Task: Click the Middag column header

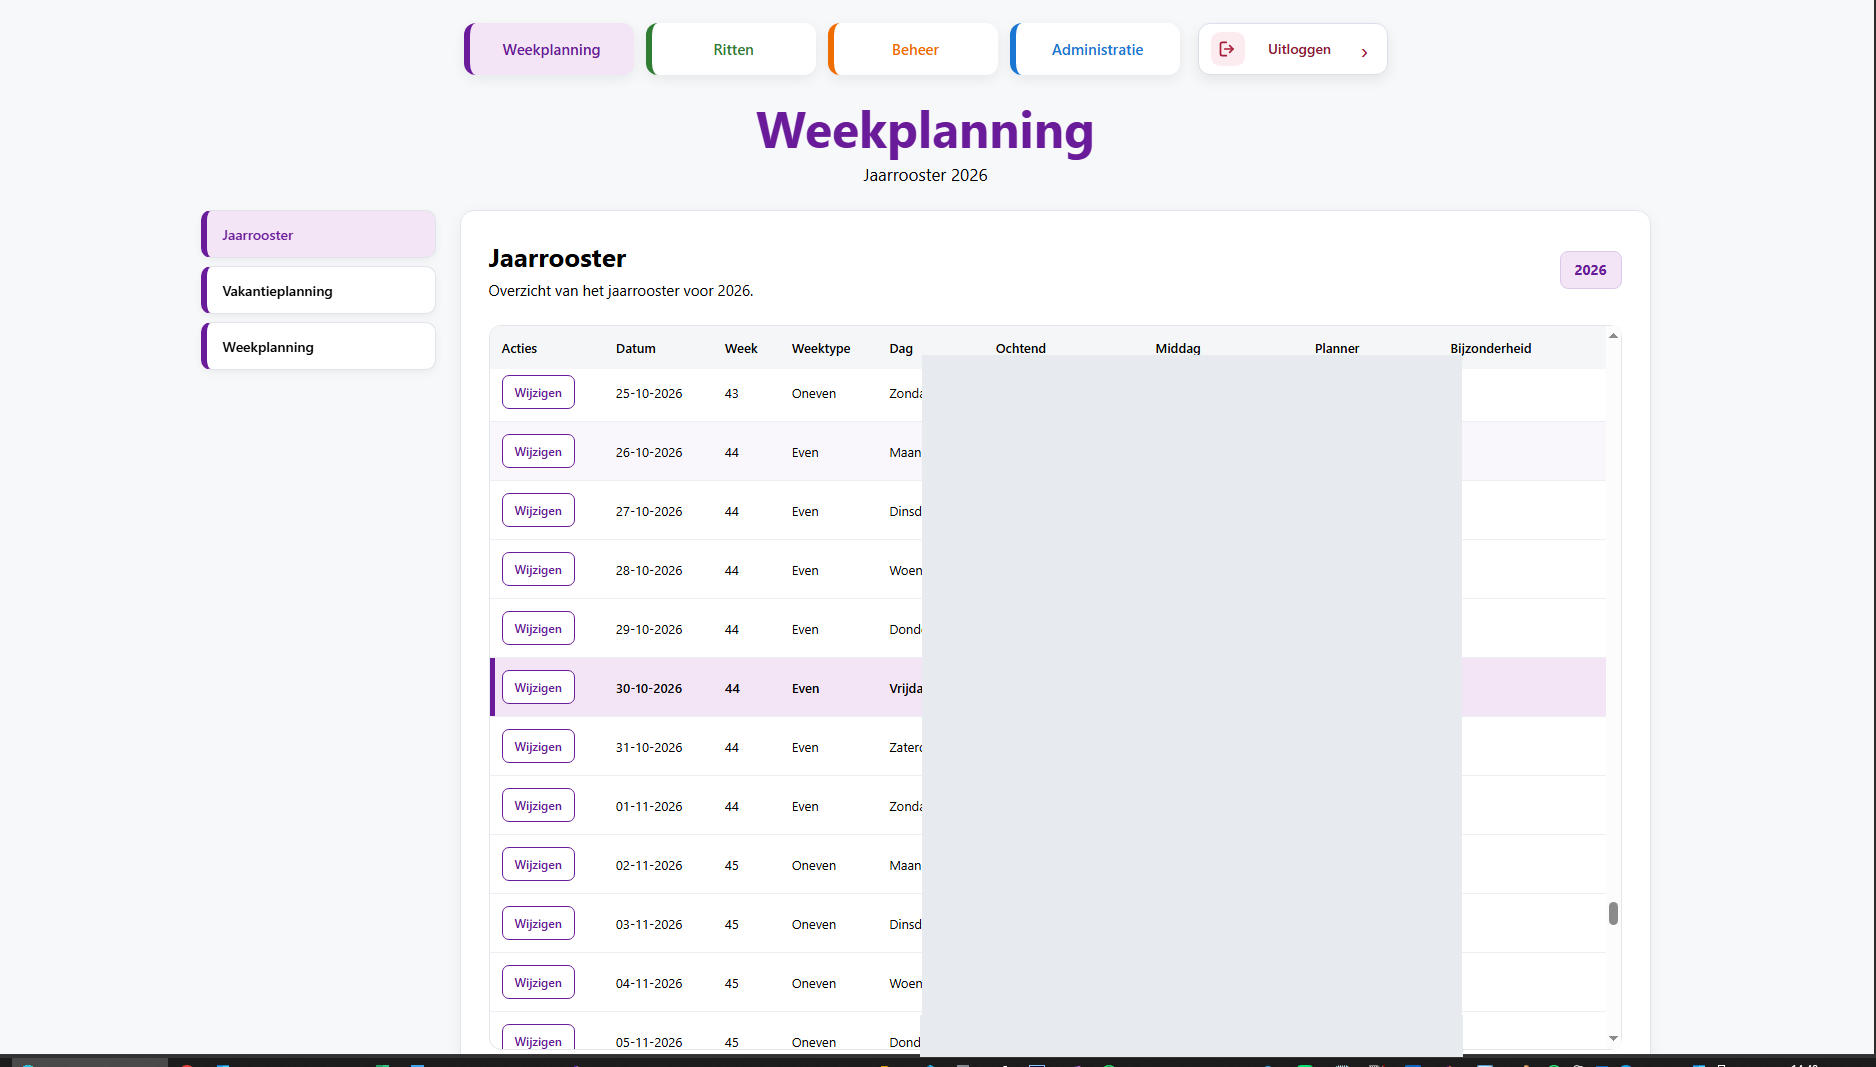Action: (1178, 348)
